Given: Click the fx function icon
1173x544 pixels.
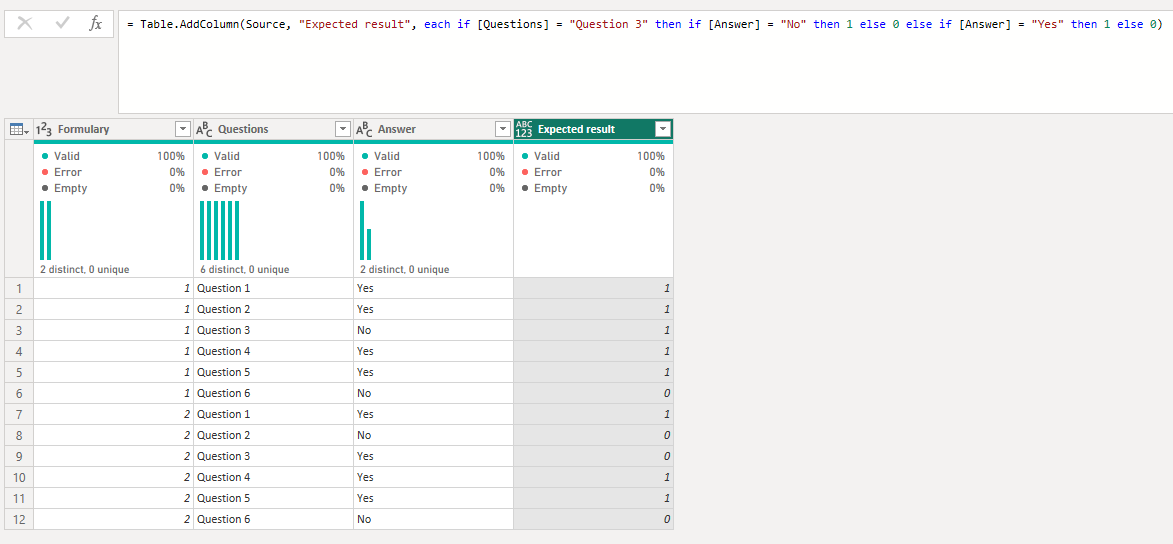Looking at the screenshot, I should click(x=95, y=23).
